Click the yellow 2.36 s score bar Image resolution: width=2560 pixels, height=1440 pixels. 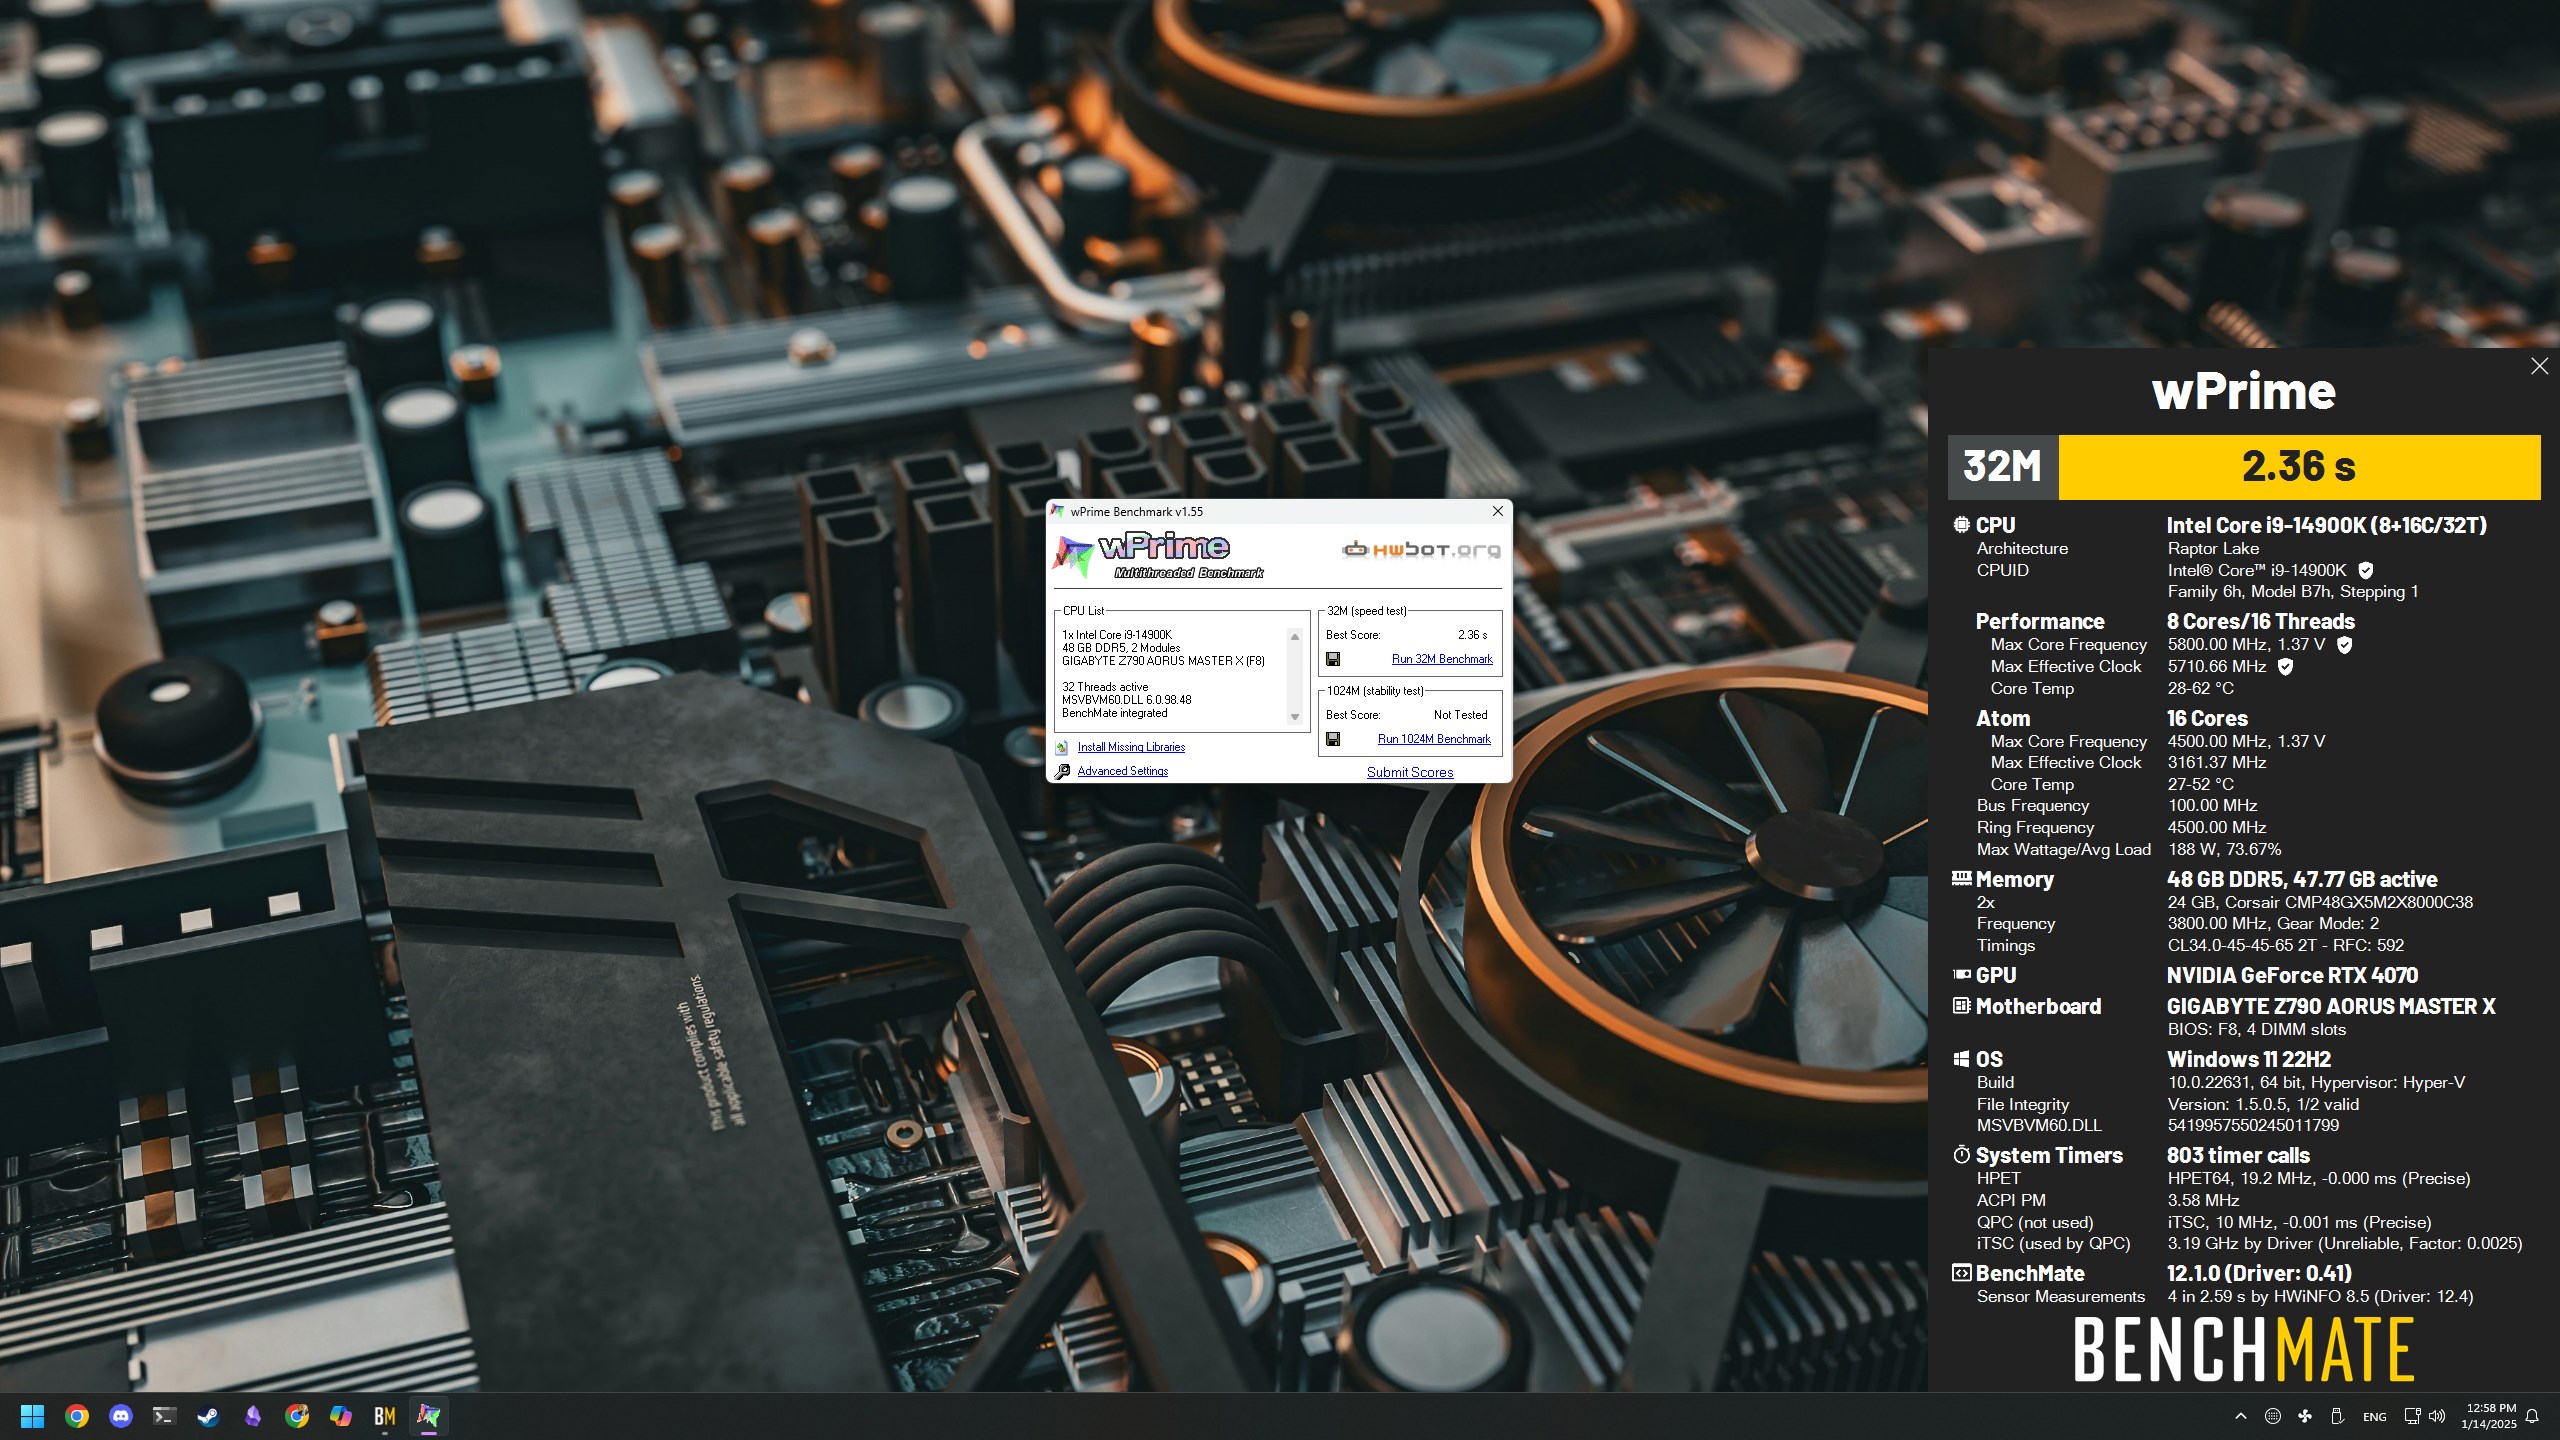point(2299,467)
